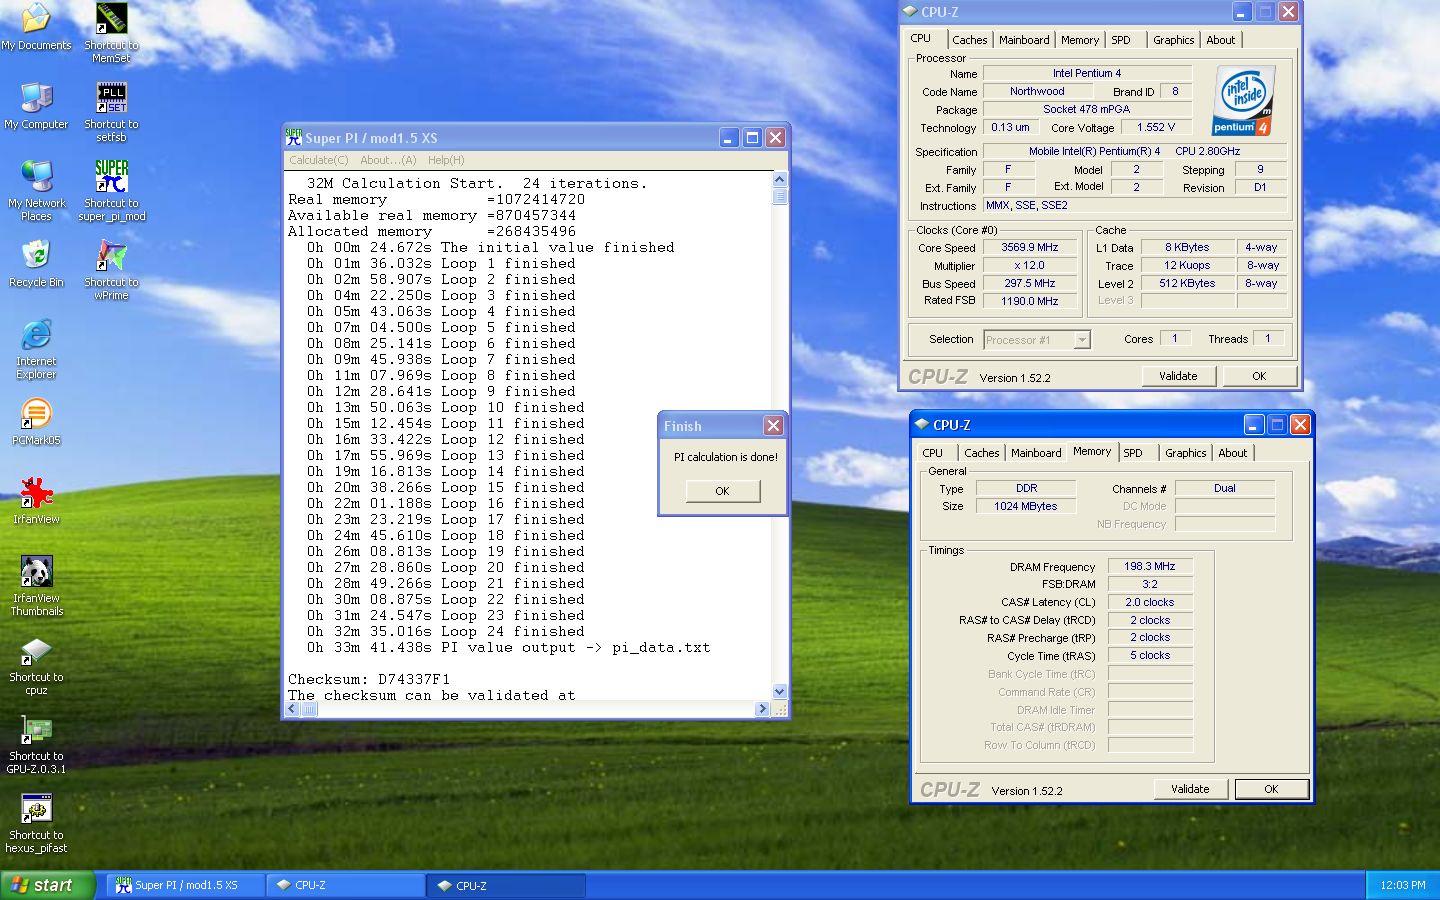Viewport: 1440px width, 900px height.
Task: Switch to Mainboard tab in lower CPU-Z
Action: 1036,453
